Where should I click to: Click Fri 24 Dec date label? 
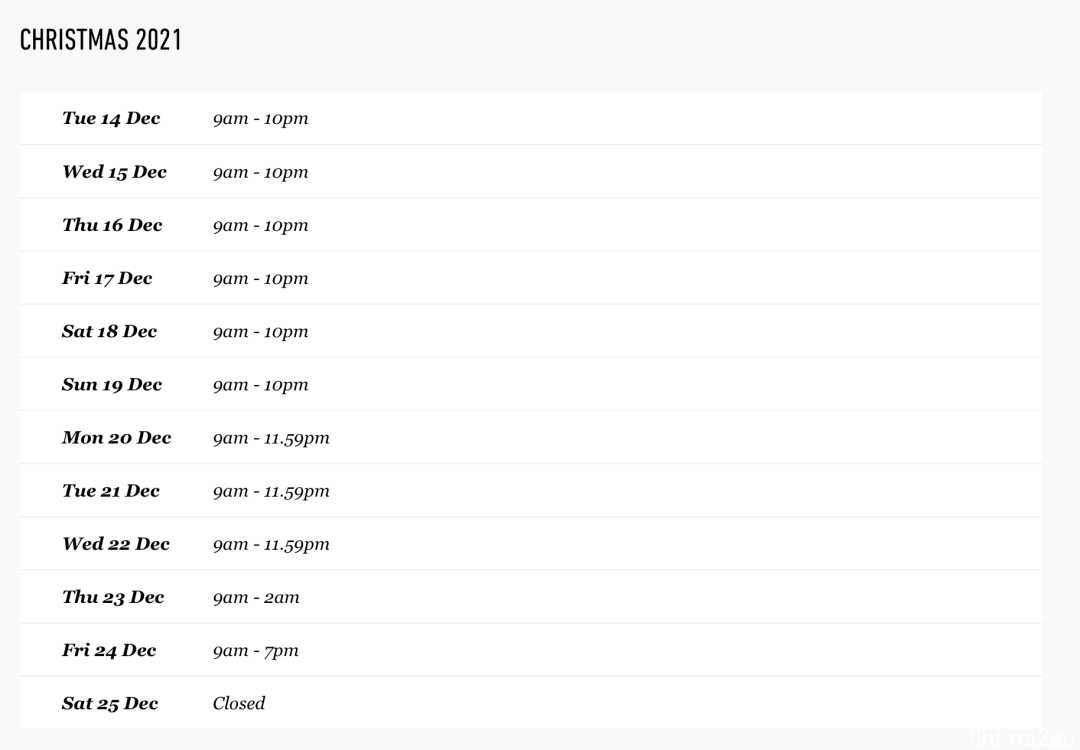click(x=109, y=650)
